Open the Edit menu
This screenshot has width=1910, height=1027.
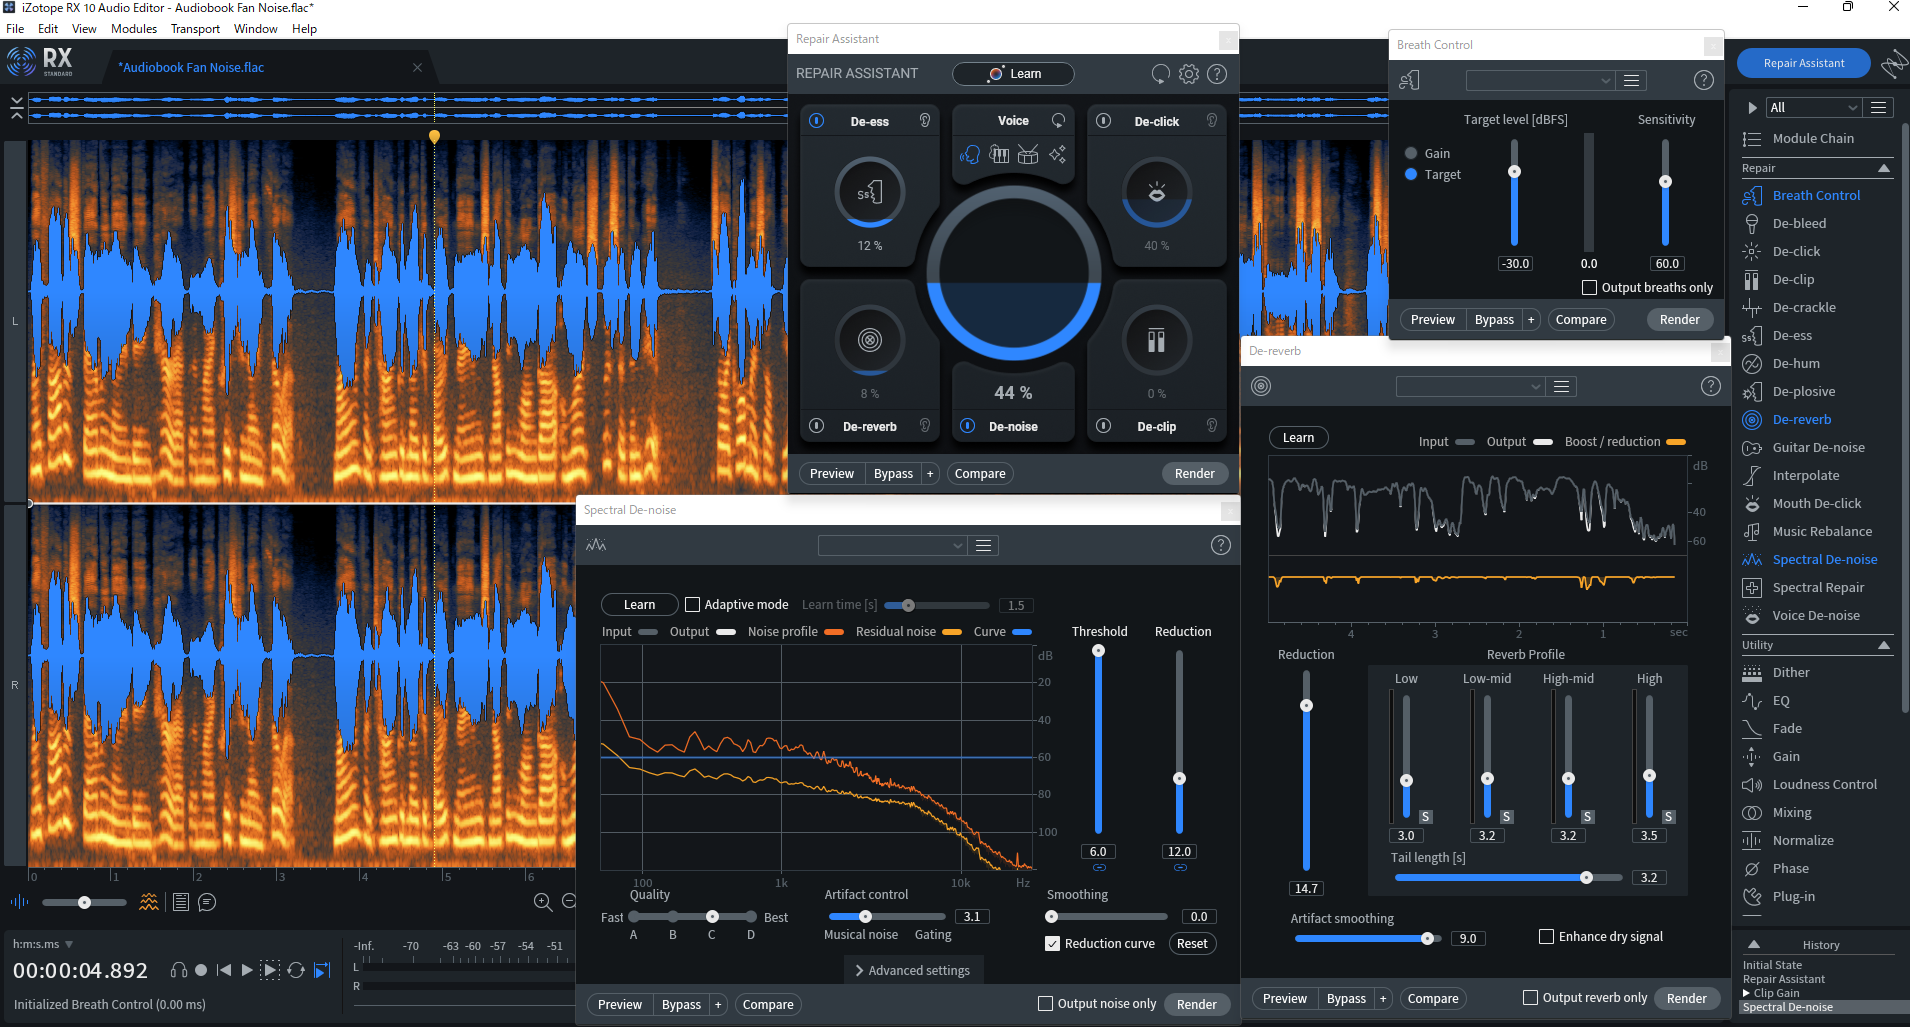click(48, 29)
